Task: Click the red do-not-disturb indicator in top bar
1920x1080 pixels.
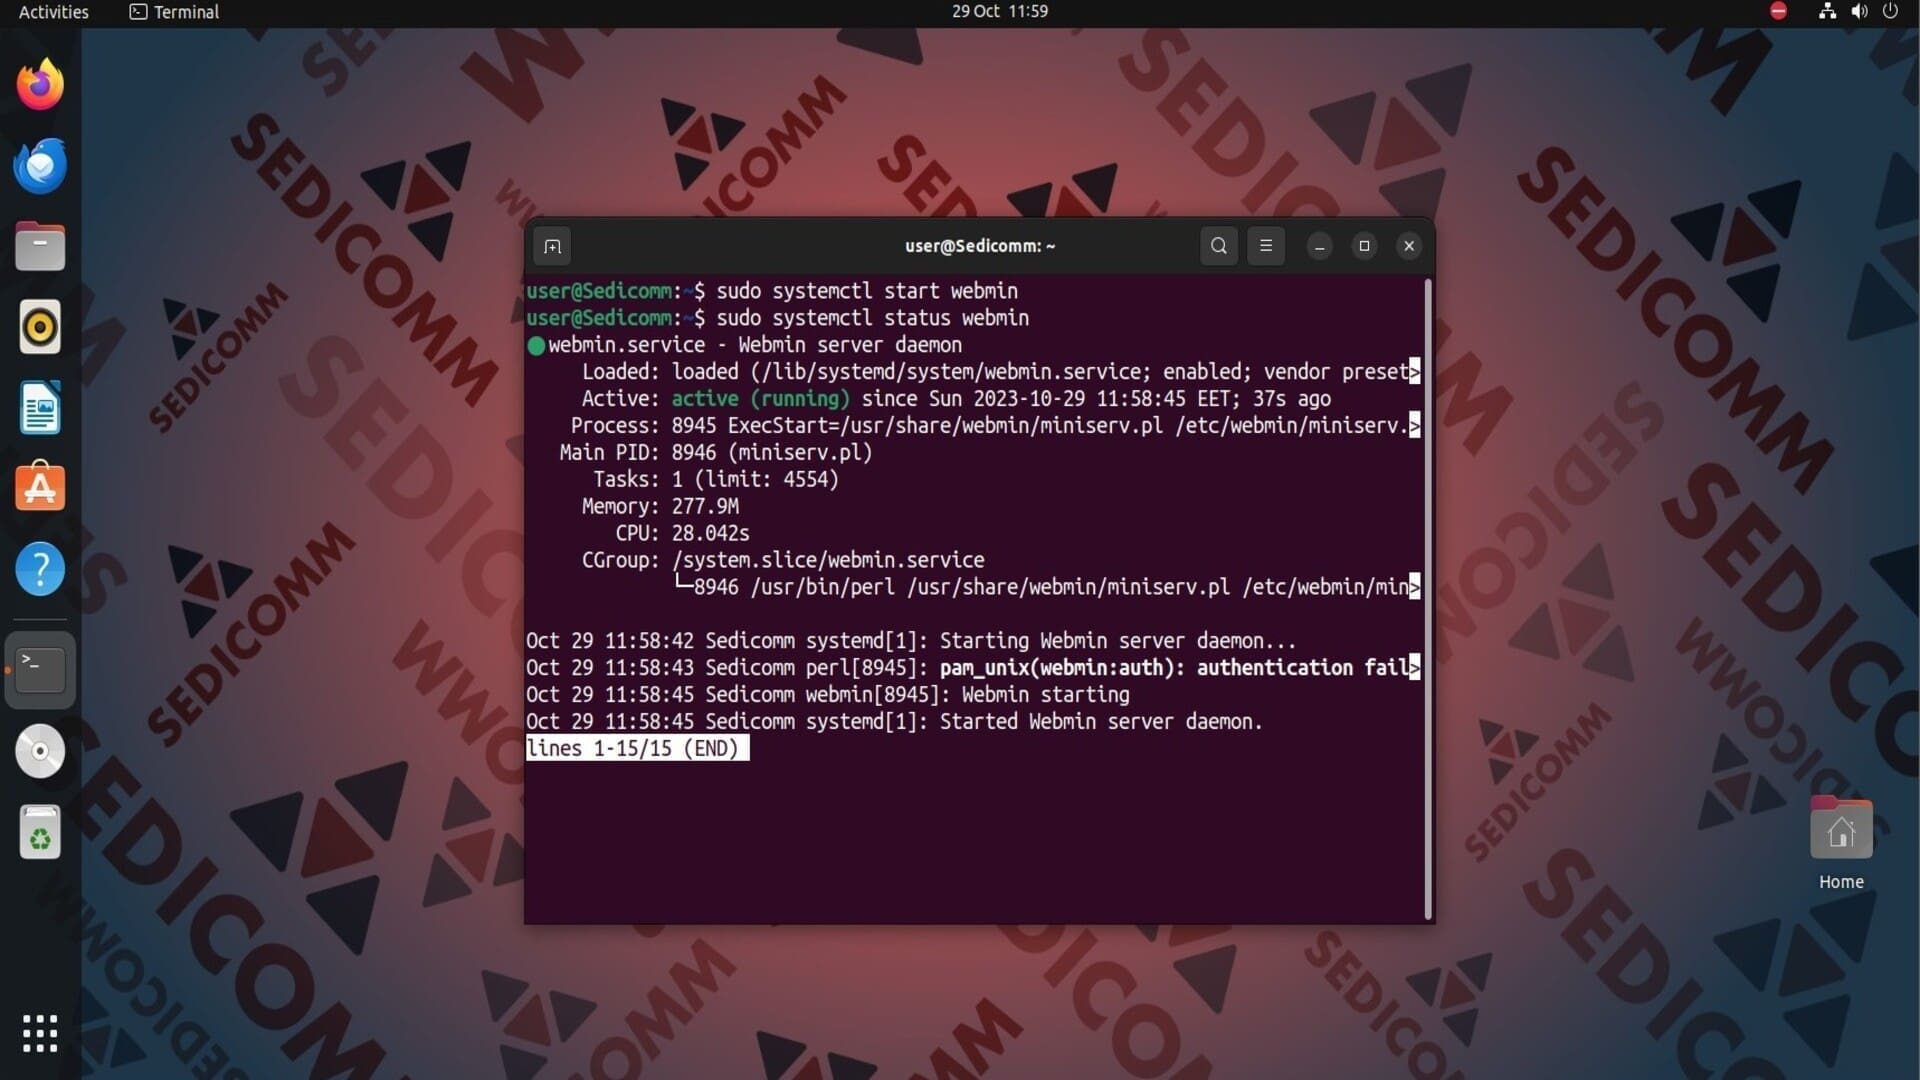Action: 1778,11
